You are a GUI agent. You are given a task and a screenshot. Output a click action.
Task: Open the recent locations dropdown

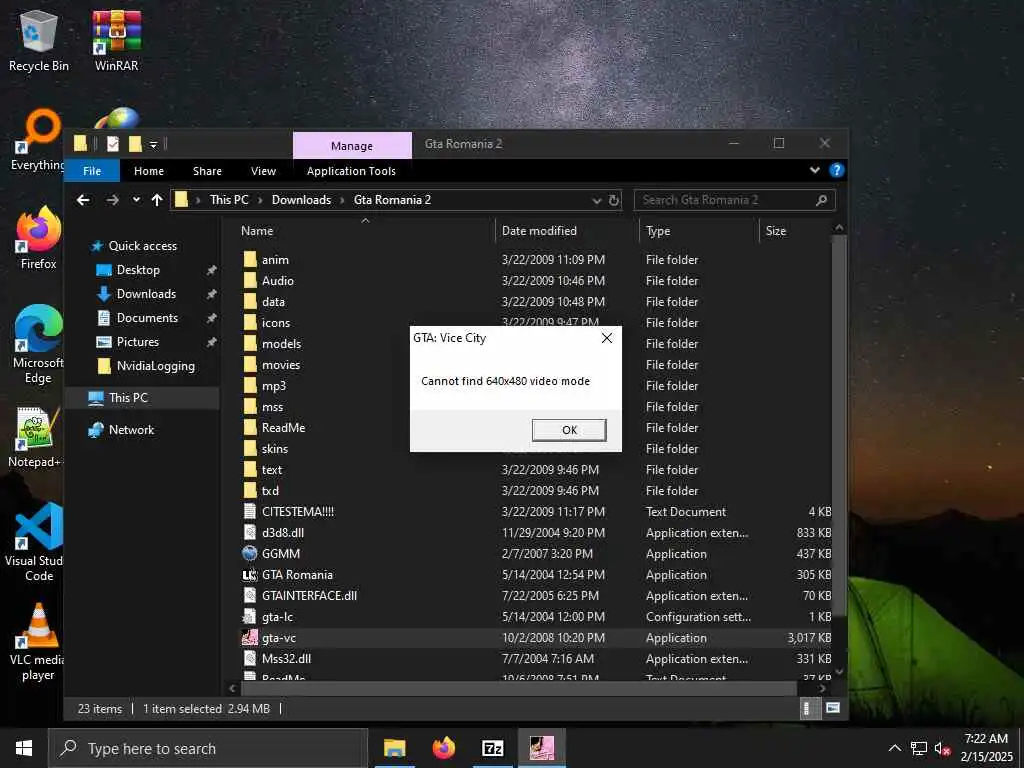point(136,200)
